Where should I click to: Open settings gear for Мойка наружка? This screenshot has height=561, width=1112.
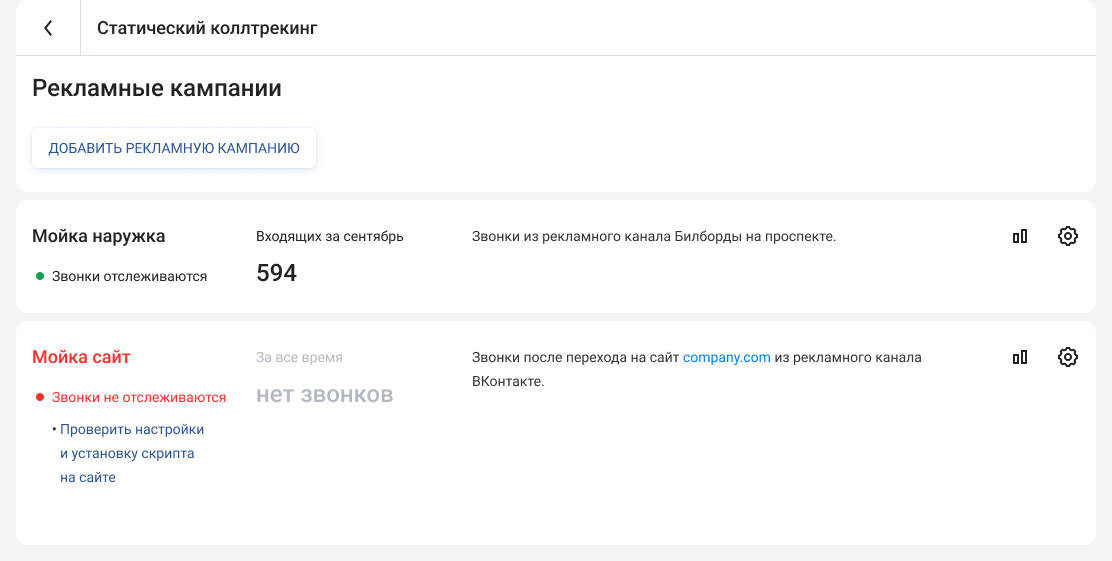(1068, 237)
